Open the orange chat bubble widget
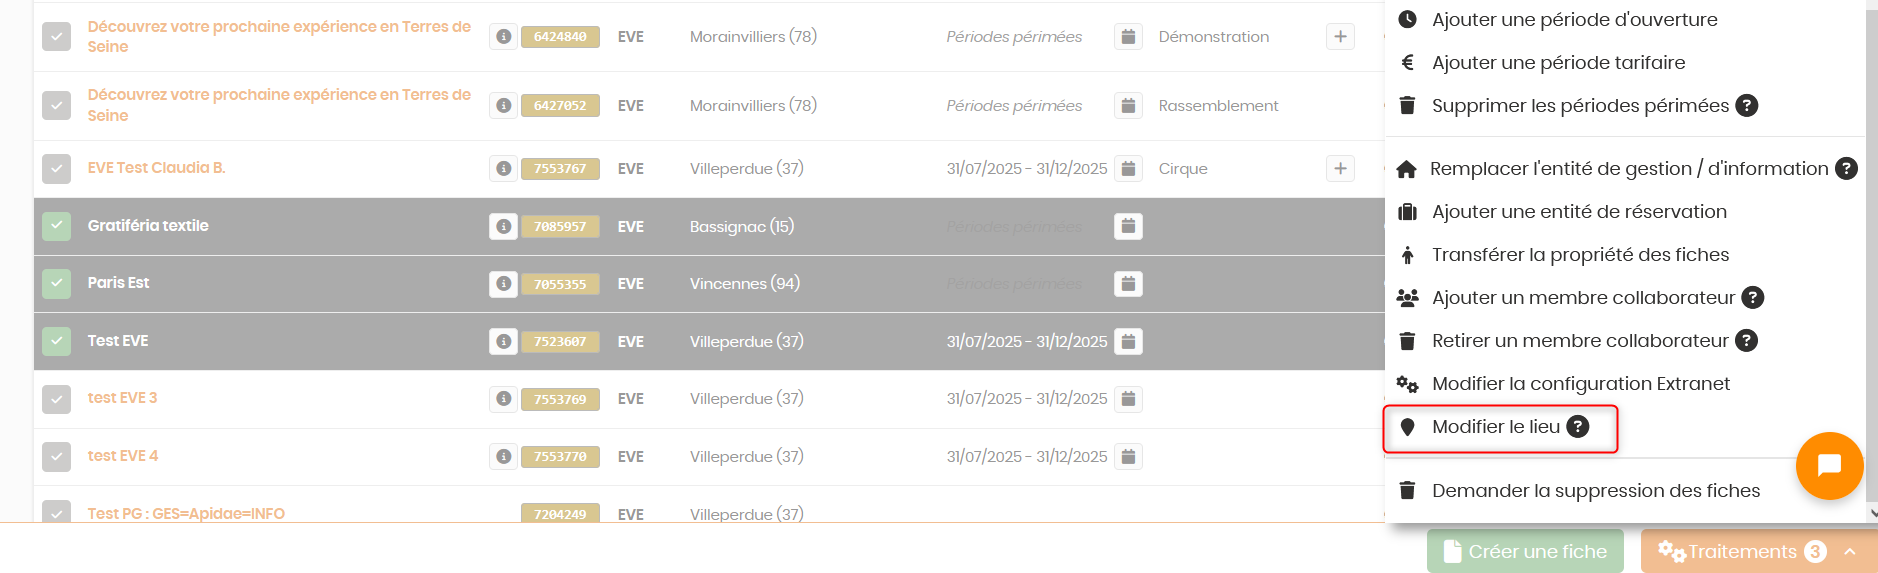This screenshot has width=1878, height=573. coord(1829,465)
